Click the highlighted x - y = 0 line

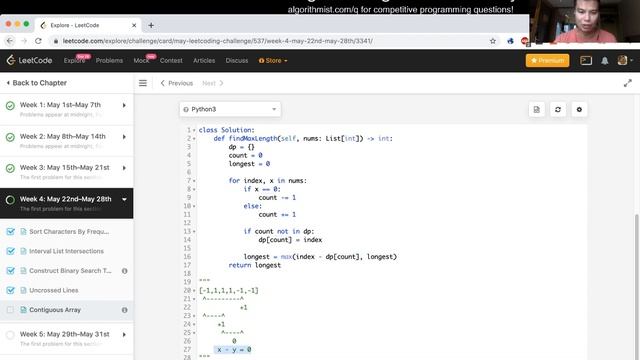234,350
